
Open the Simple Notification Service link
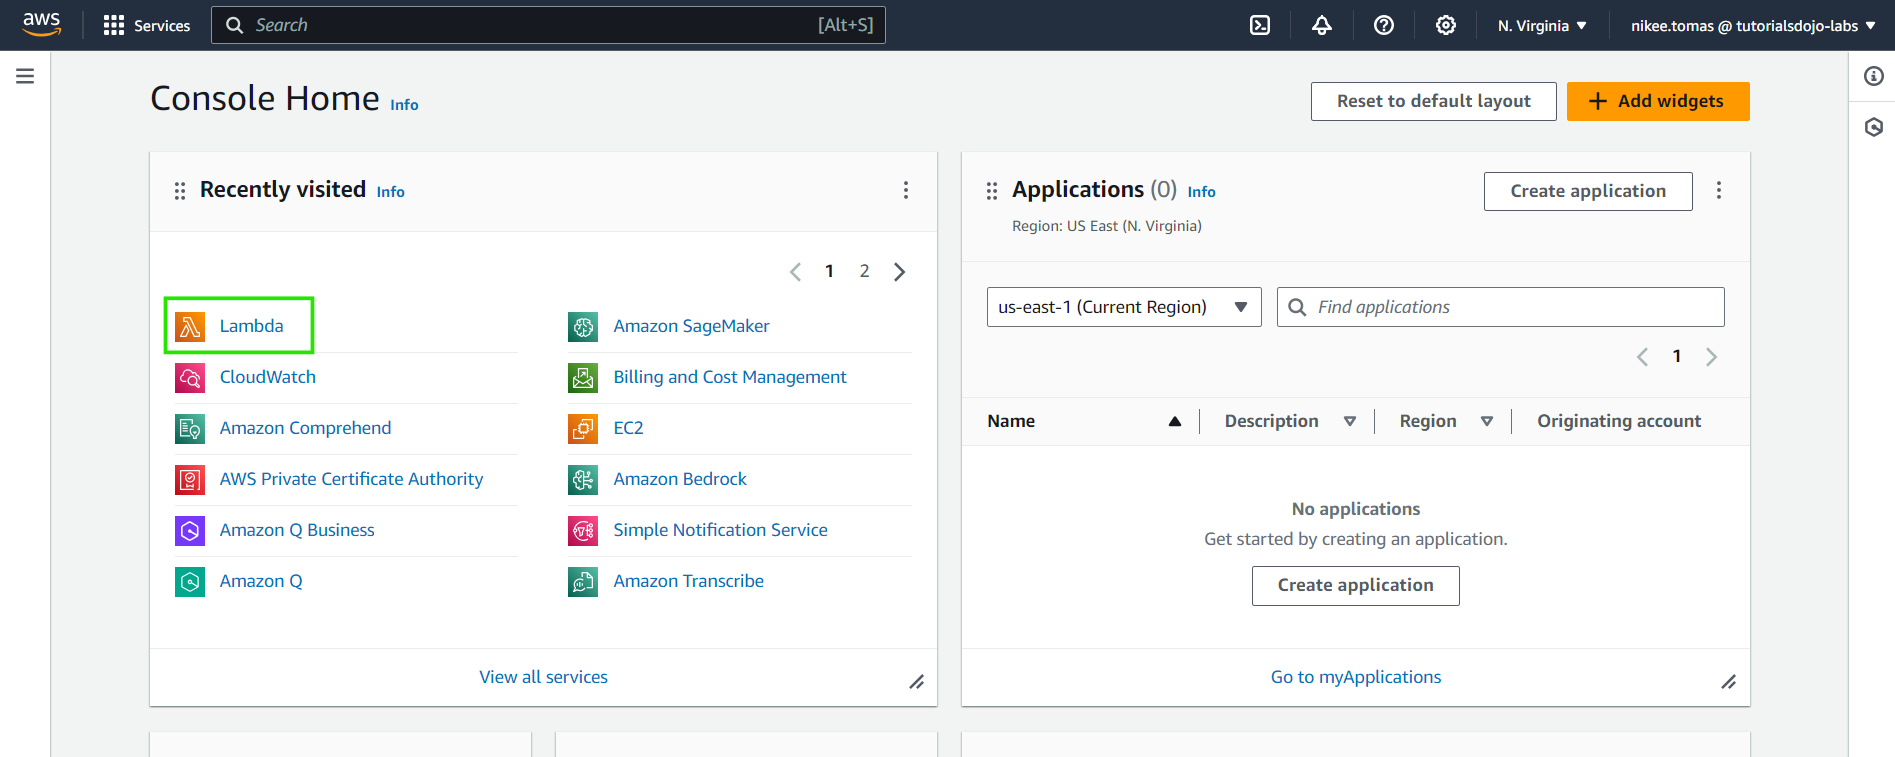point(720,530)
